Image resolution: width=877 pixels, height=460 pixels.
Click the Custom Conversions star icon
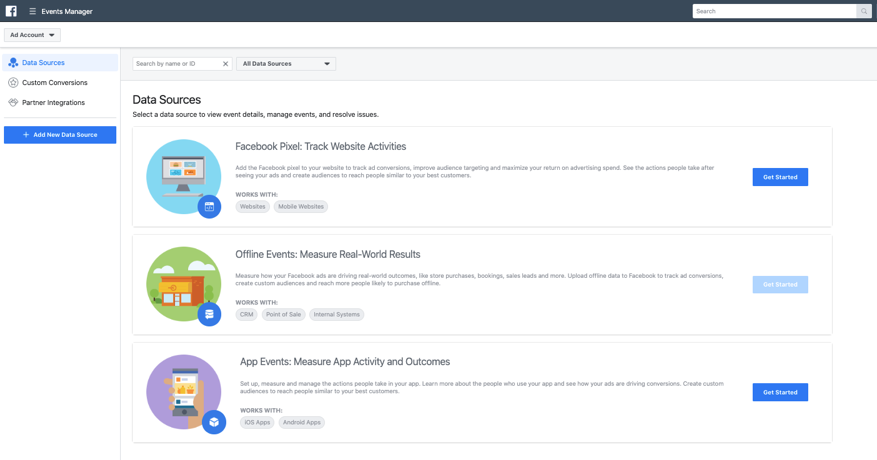(13, 82)
